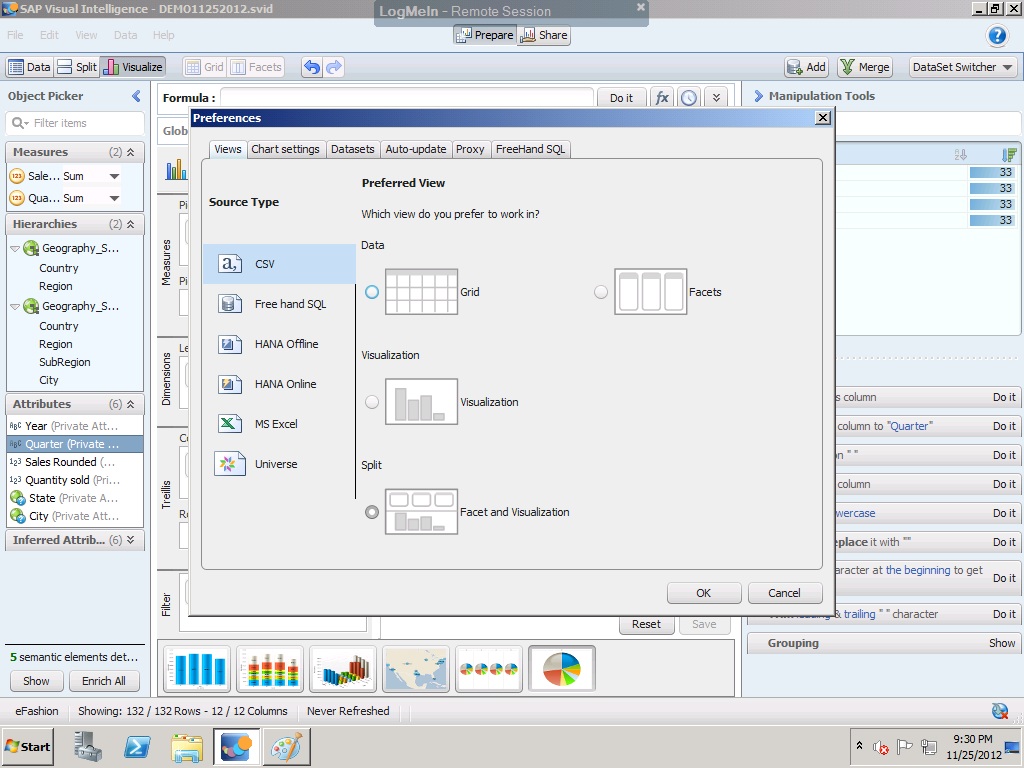The image size is (1024, 768).
Task: Choose the 3D column chart type
Action: pyautogui.click(x=343, y=669)
